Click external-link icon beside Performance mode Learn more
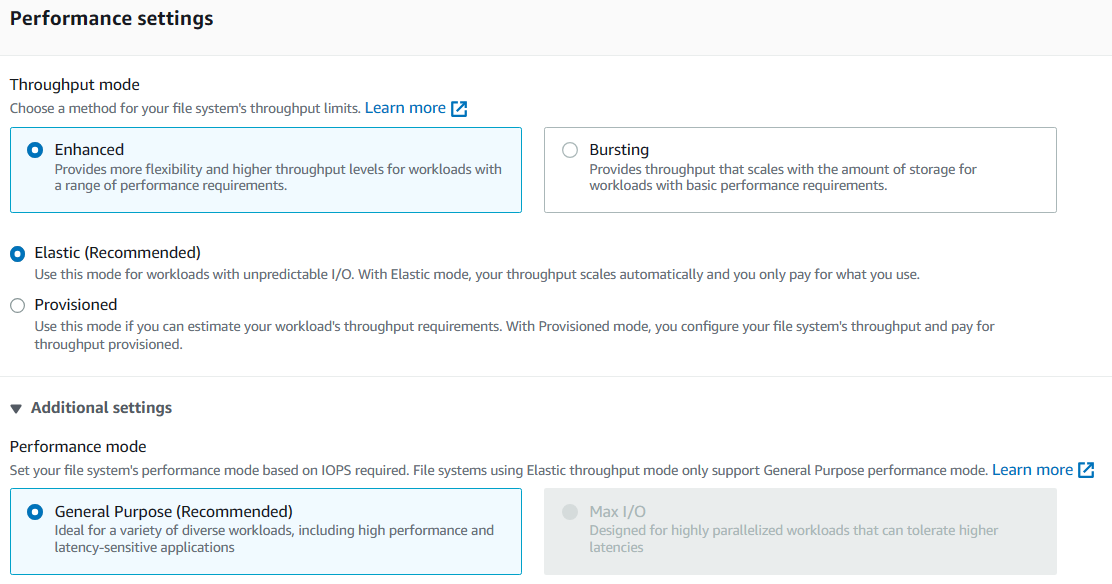Viewport: 1112px width, 584px height. [1086, 470]
